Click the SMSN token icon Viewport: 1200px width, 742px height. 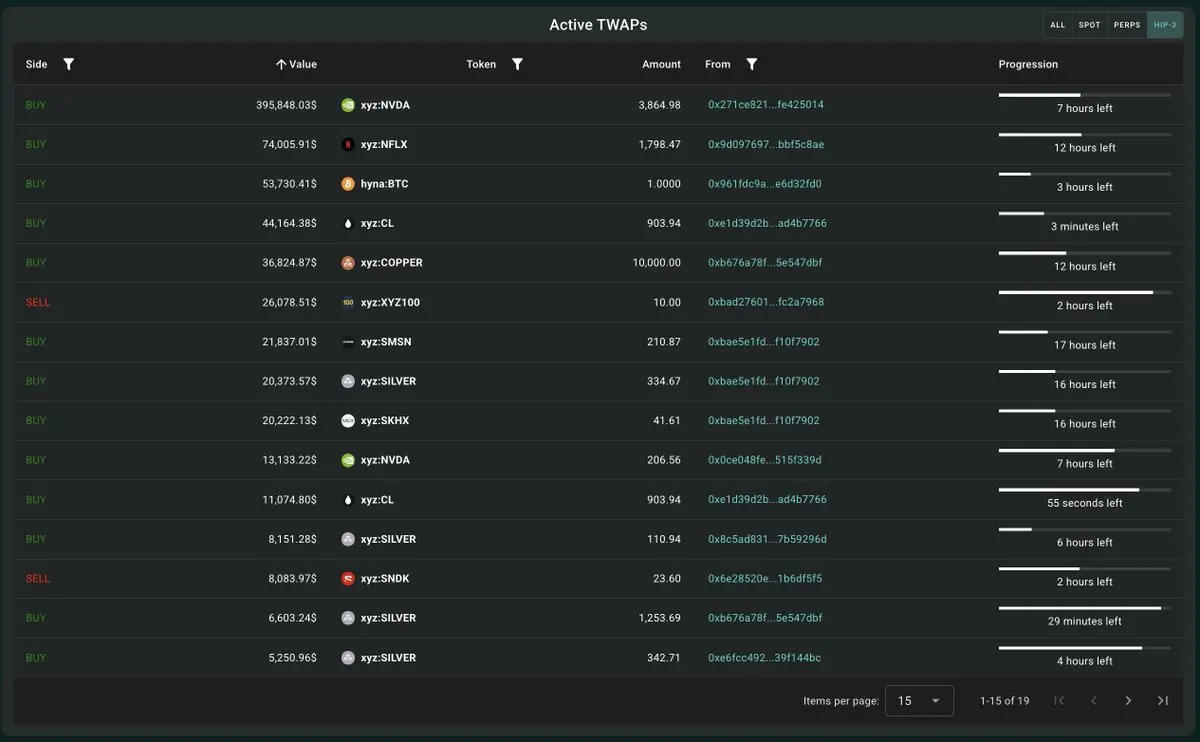[x=348, y=342]
